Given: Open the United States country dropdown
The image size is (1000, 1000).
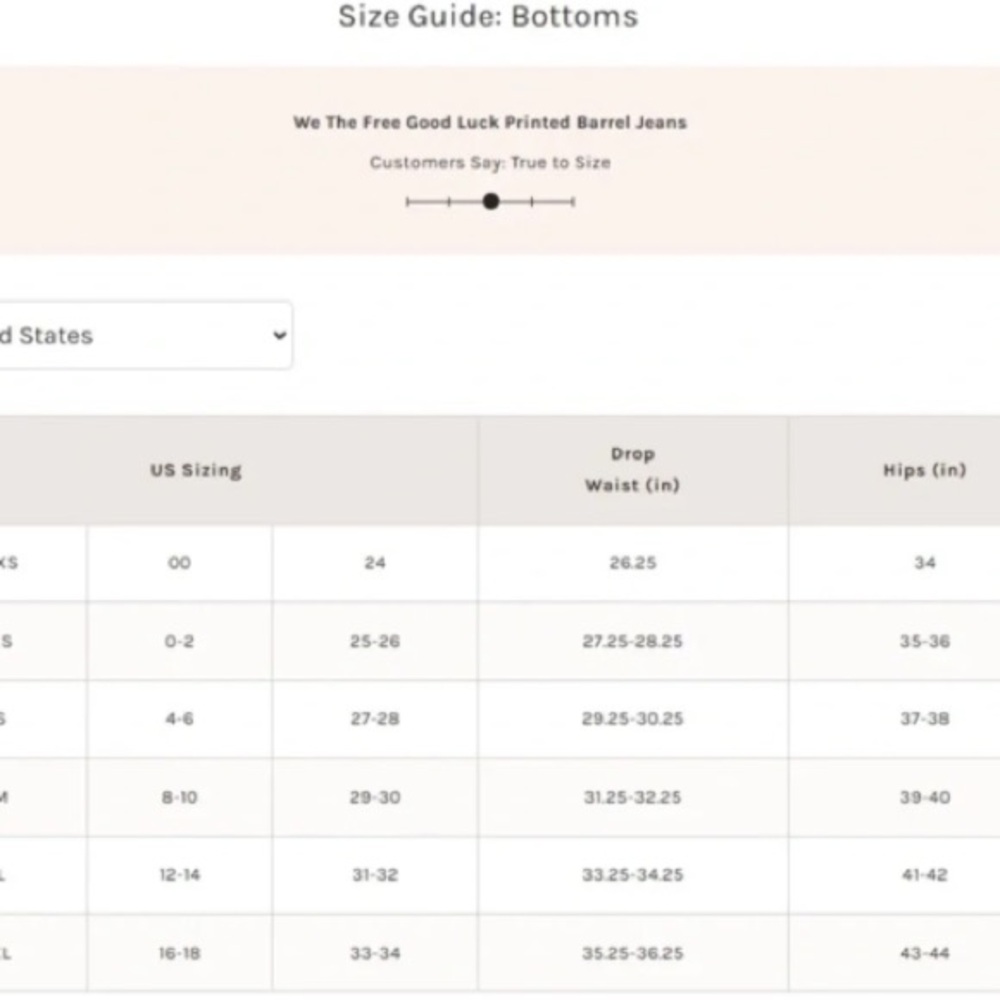Looking at the screenshot, I should pyautogui.click(x=145, y=335).
